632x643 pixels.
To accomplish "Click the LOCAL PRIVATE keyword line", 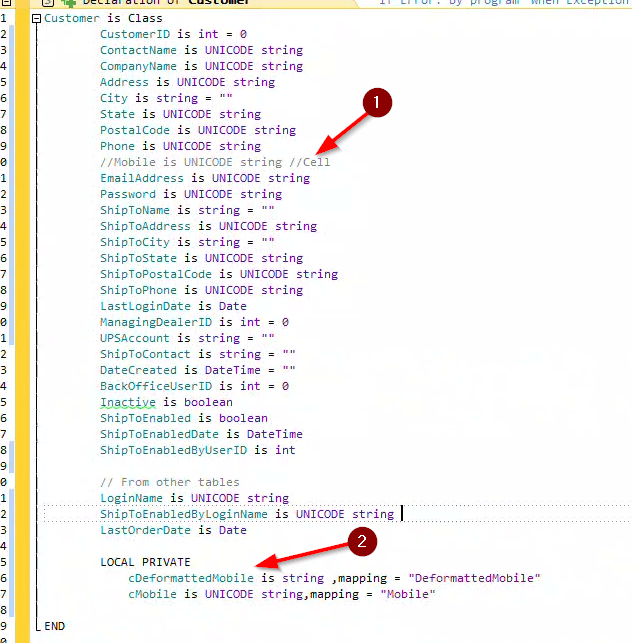I will pyautogui.click(x=146, y=562).
